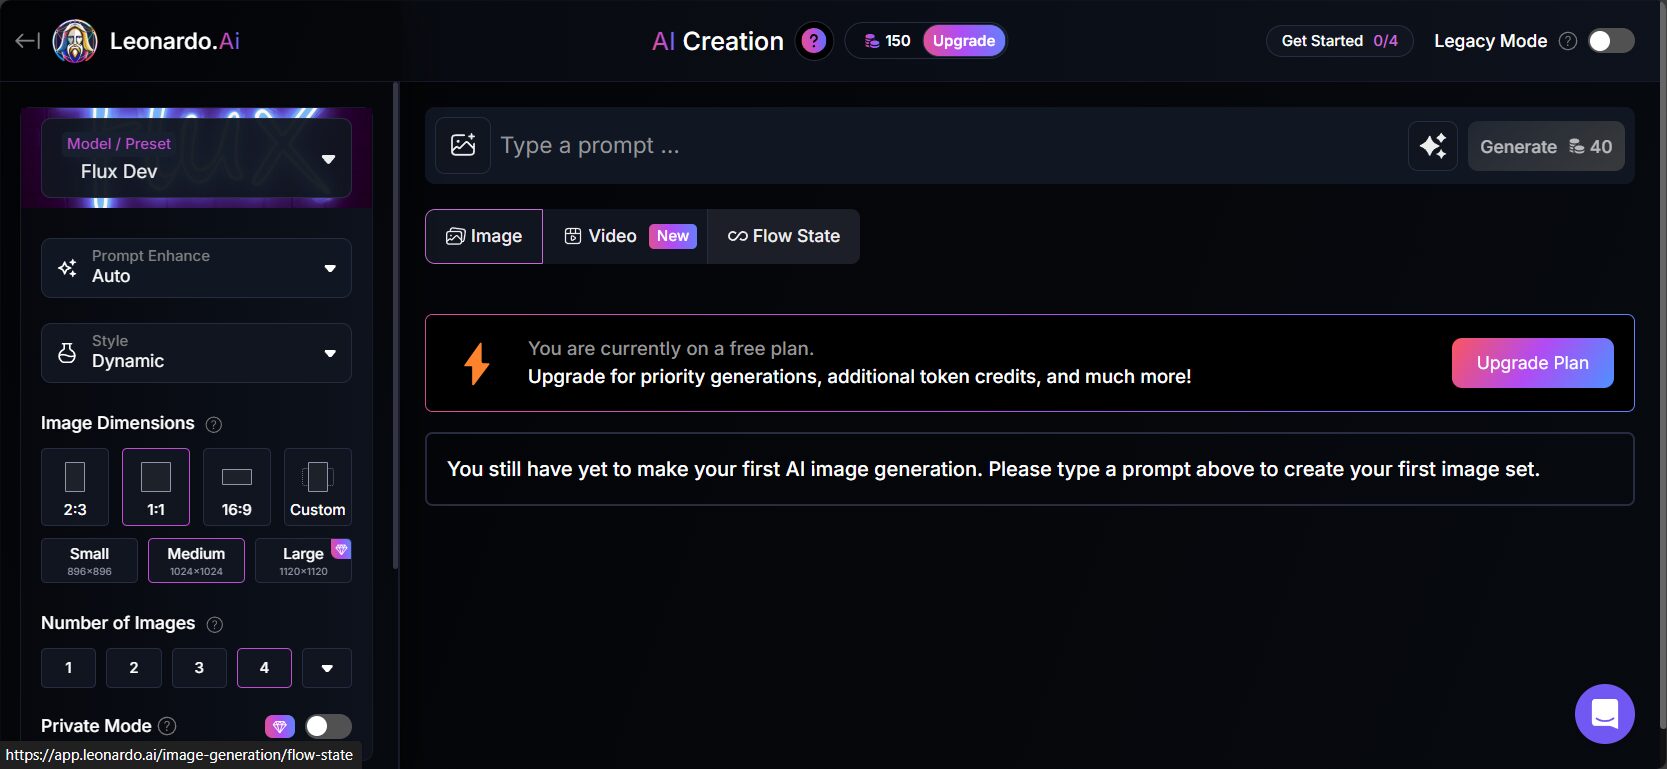Click the Leonardo.Ai brand name
This screenshot has height=769, width=1667.
[175, 41]
